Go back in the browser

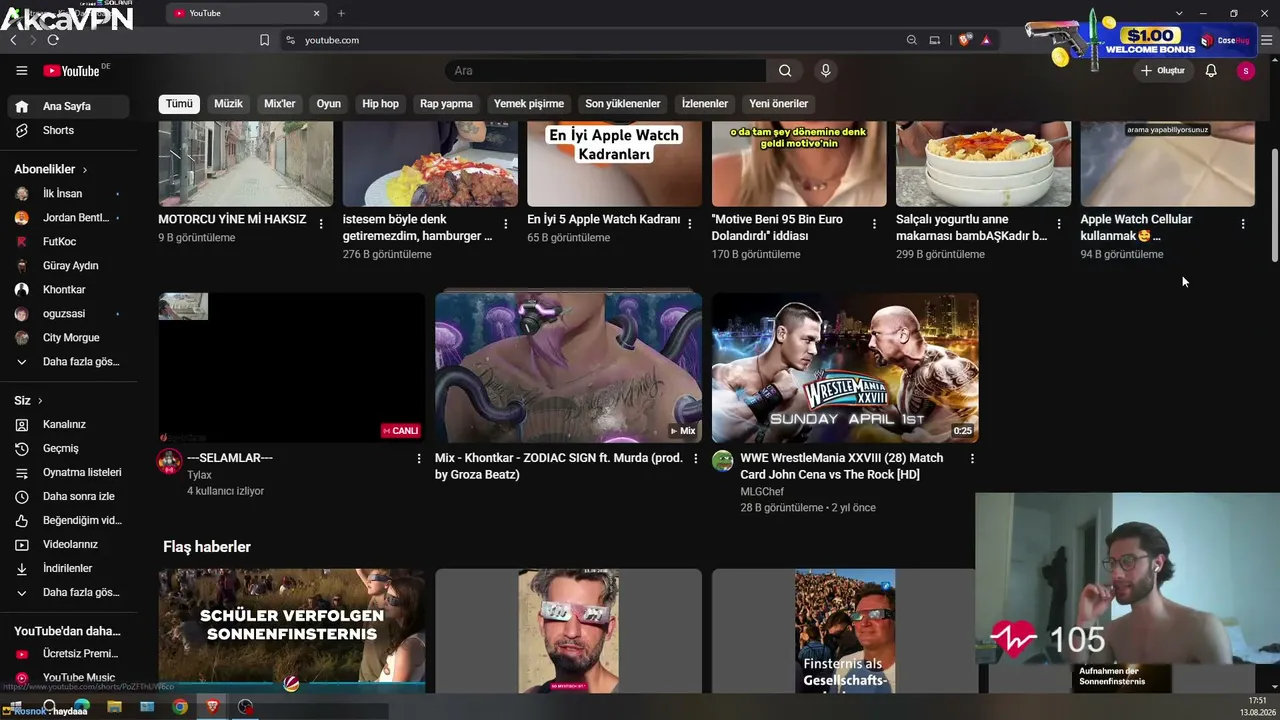pyautogui.click(x=13, y=40)
